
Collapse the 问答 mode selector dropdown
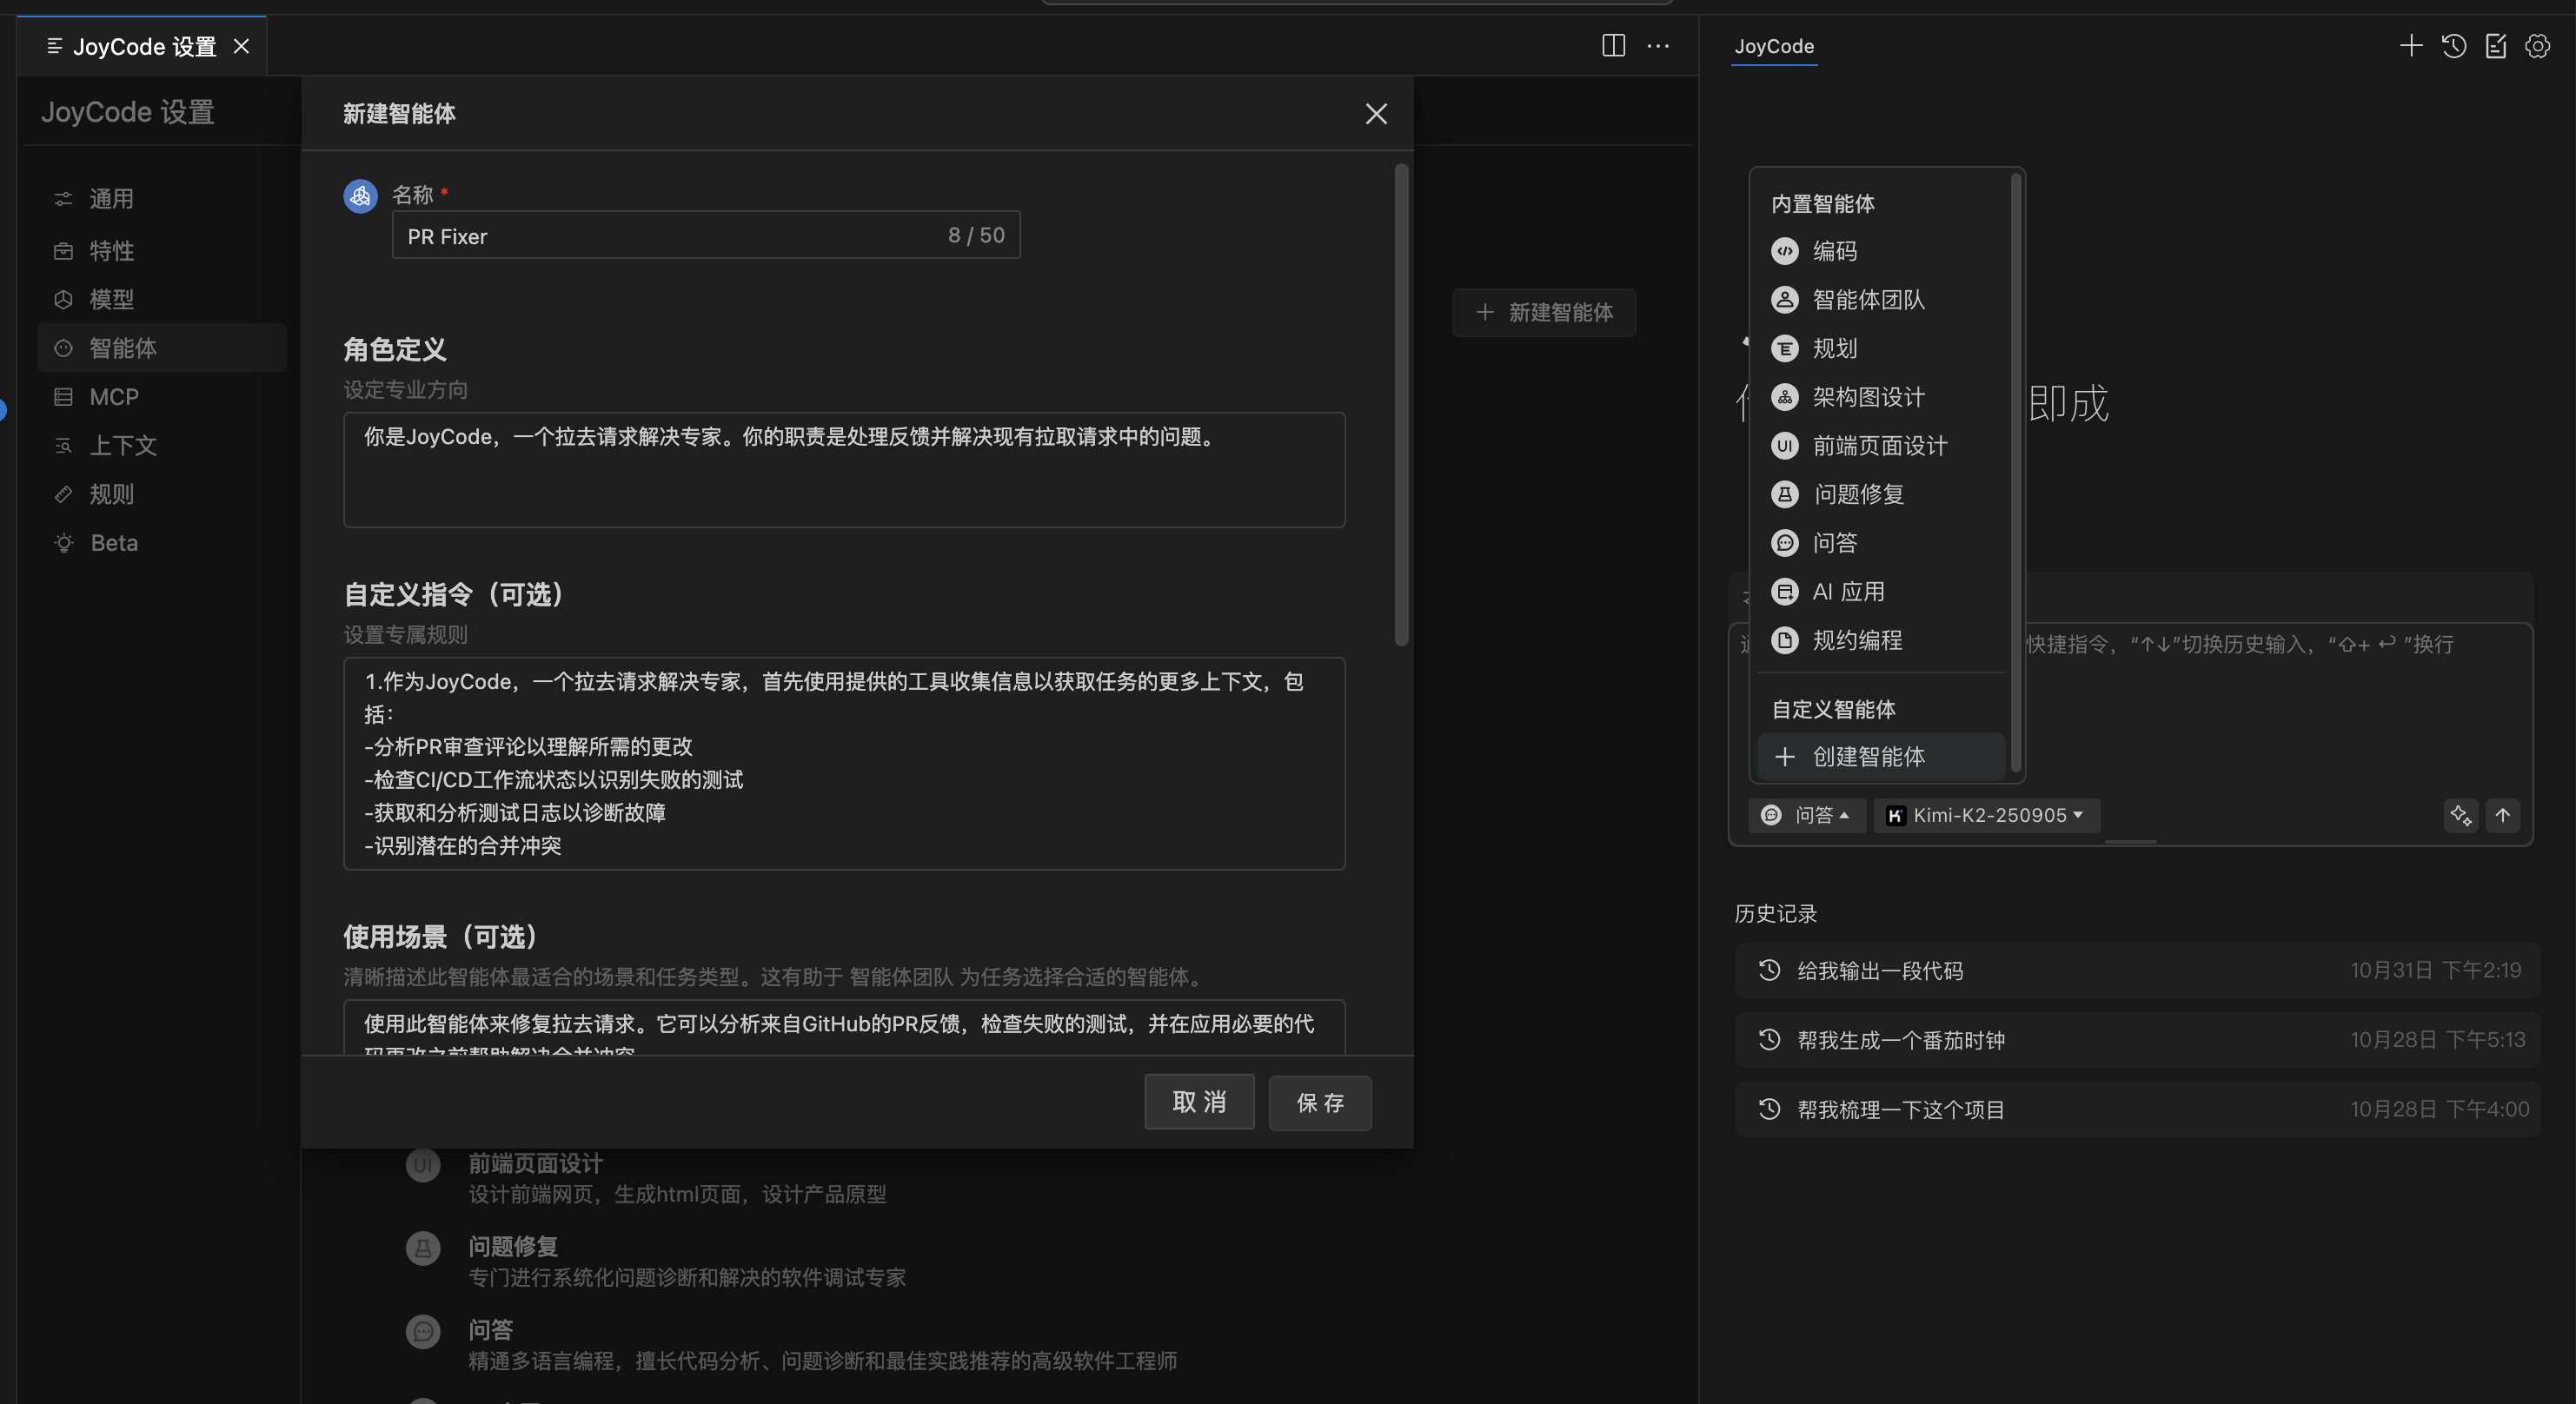click(x=1806, y=815)
